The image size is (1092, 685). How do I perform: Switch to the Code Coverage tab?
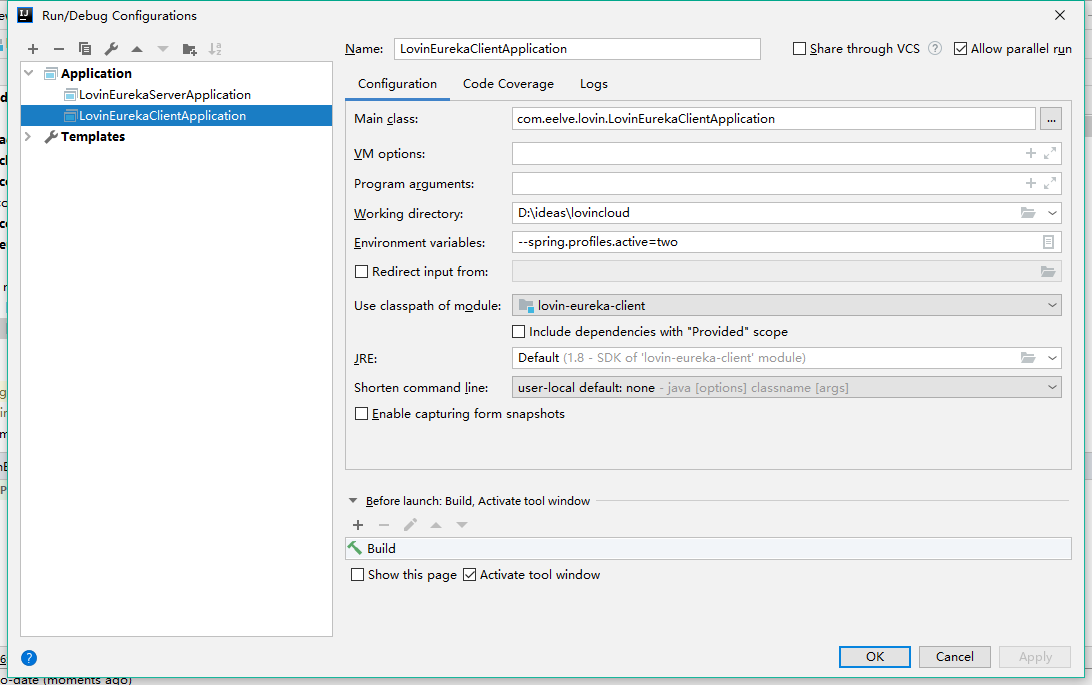pyautogui.click(x=508, y=84)
